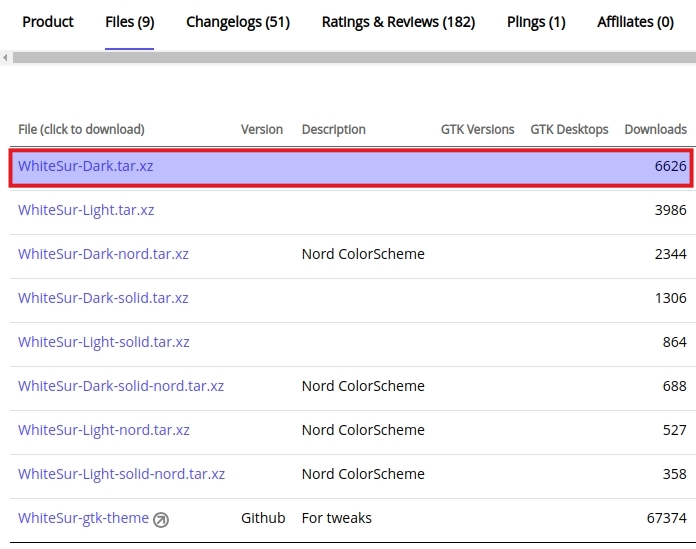Click the 864 downloads count
696x549 pixels.
coord(675,342)
